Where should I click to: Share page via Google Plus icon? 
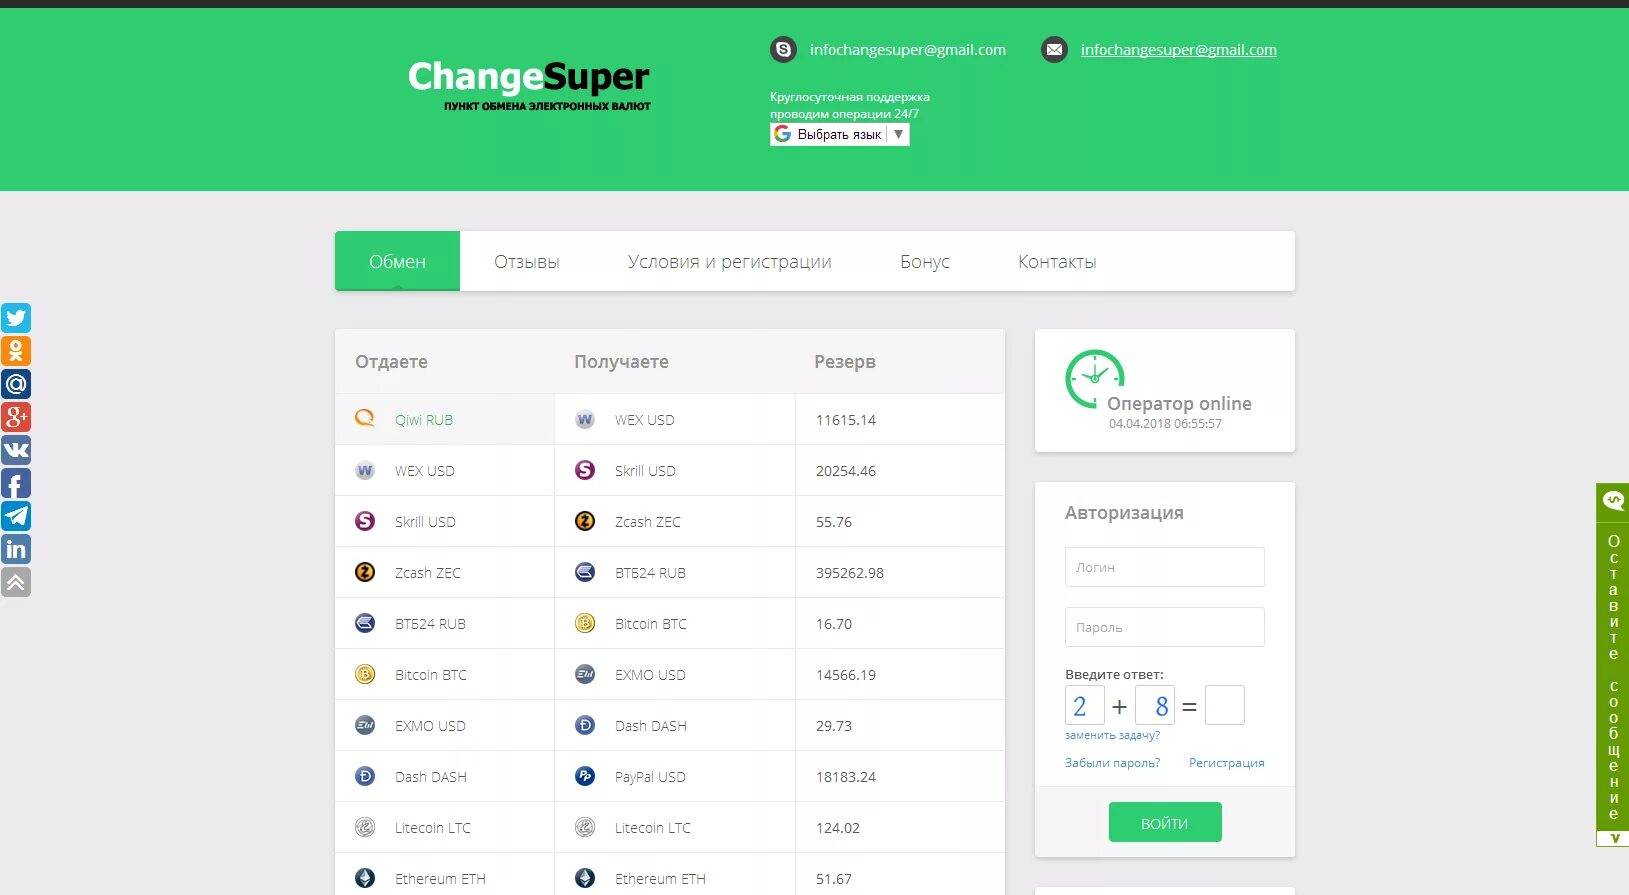click(x=16, y=417)
